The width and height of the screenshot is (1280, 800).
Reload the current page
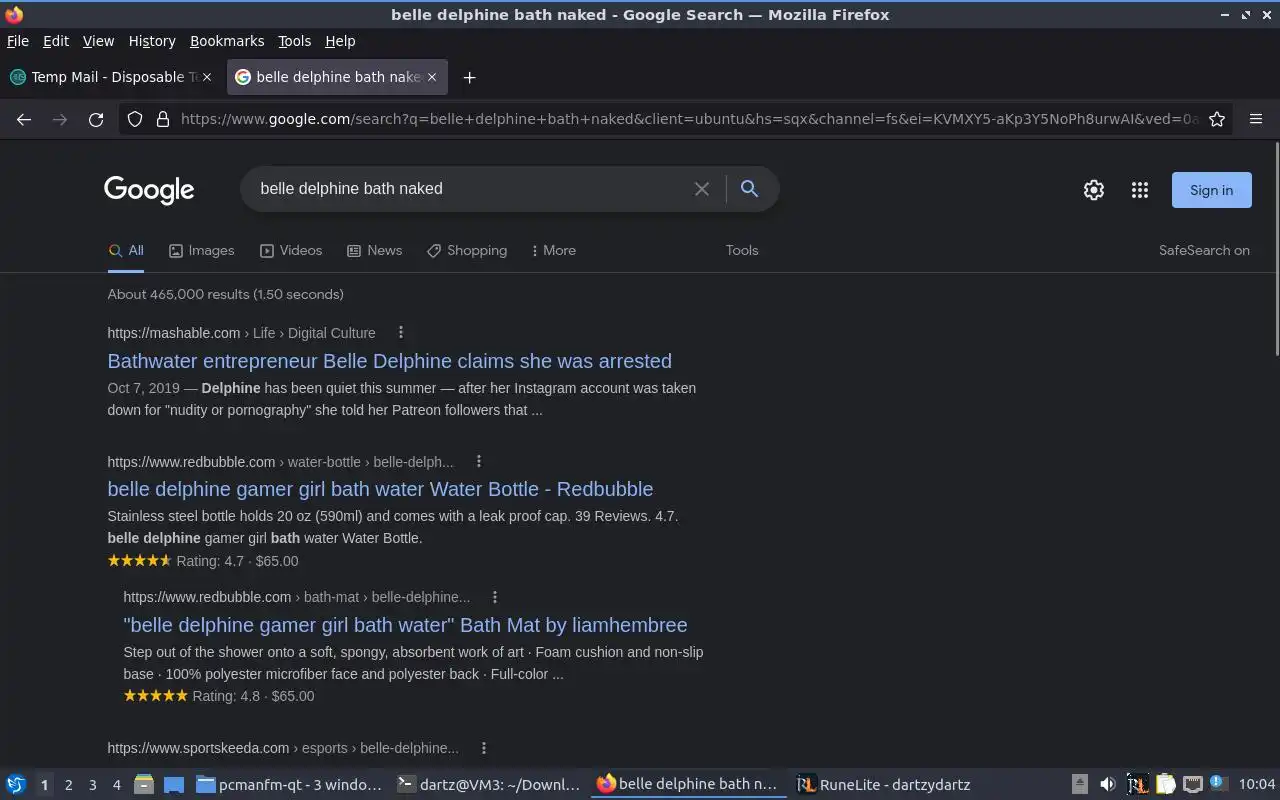coord(96,119)
